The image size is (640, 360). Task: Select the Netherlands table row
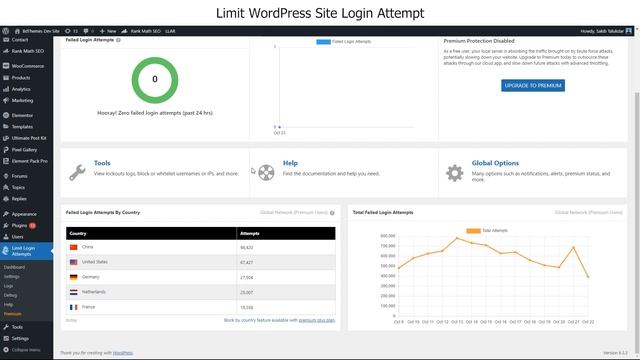tap(201, 292)
